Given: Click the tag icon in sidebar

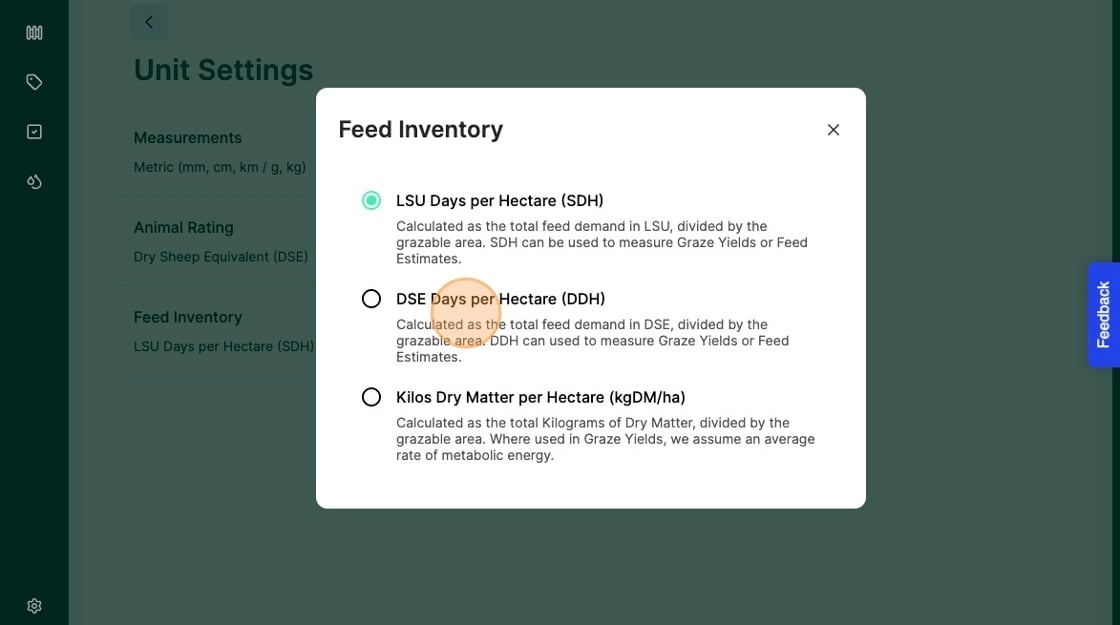Looking at the screenshot, I should pyautogui.click(x=34, y=82).
